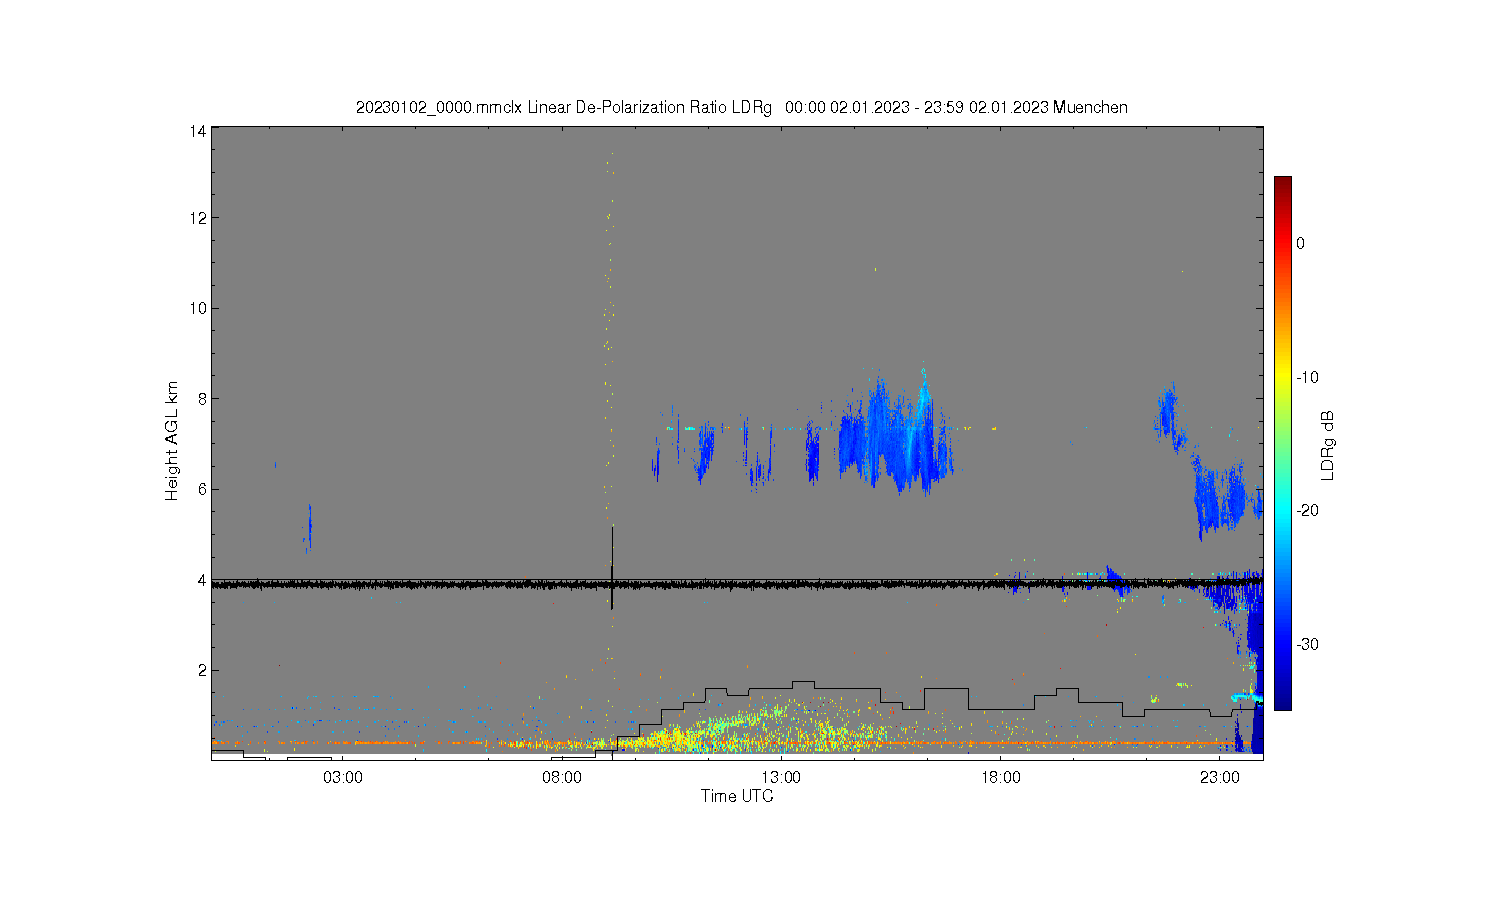Click the plot title text at top
Screen dimensions: 1500x900
[x=742, y=107]
